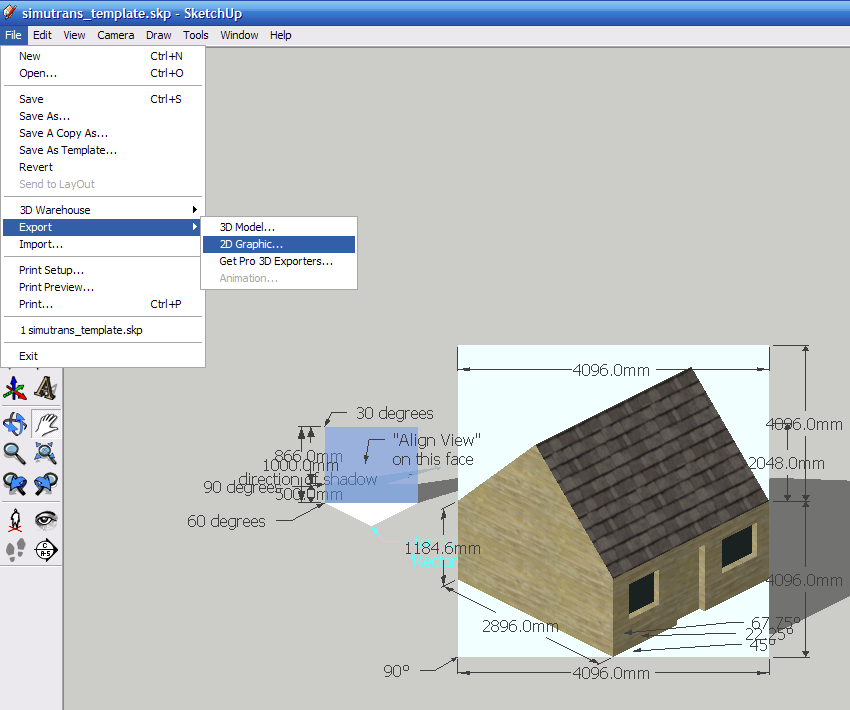Select the Pan hand tool

click(x=45, y=422)
